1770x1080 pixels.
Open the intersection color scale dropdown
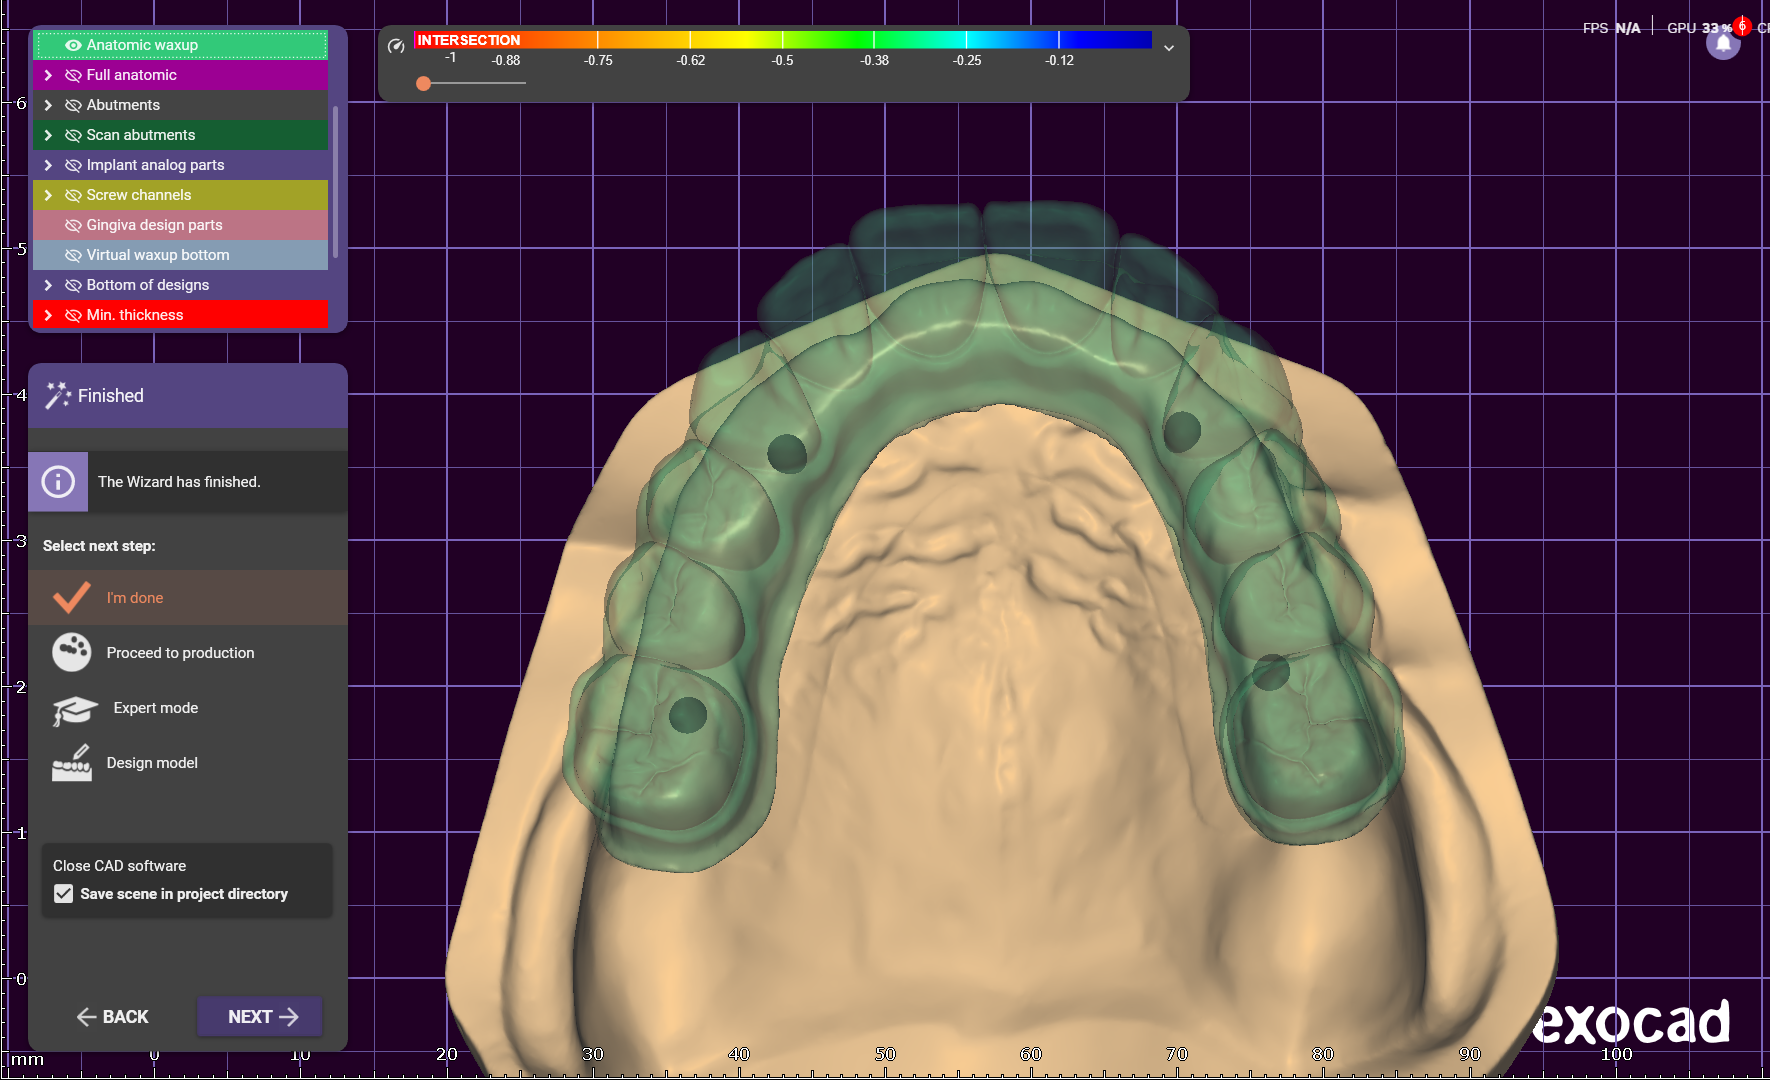(1168, 48)
